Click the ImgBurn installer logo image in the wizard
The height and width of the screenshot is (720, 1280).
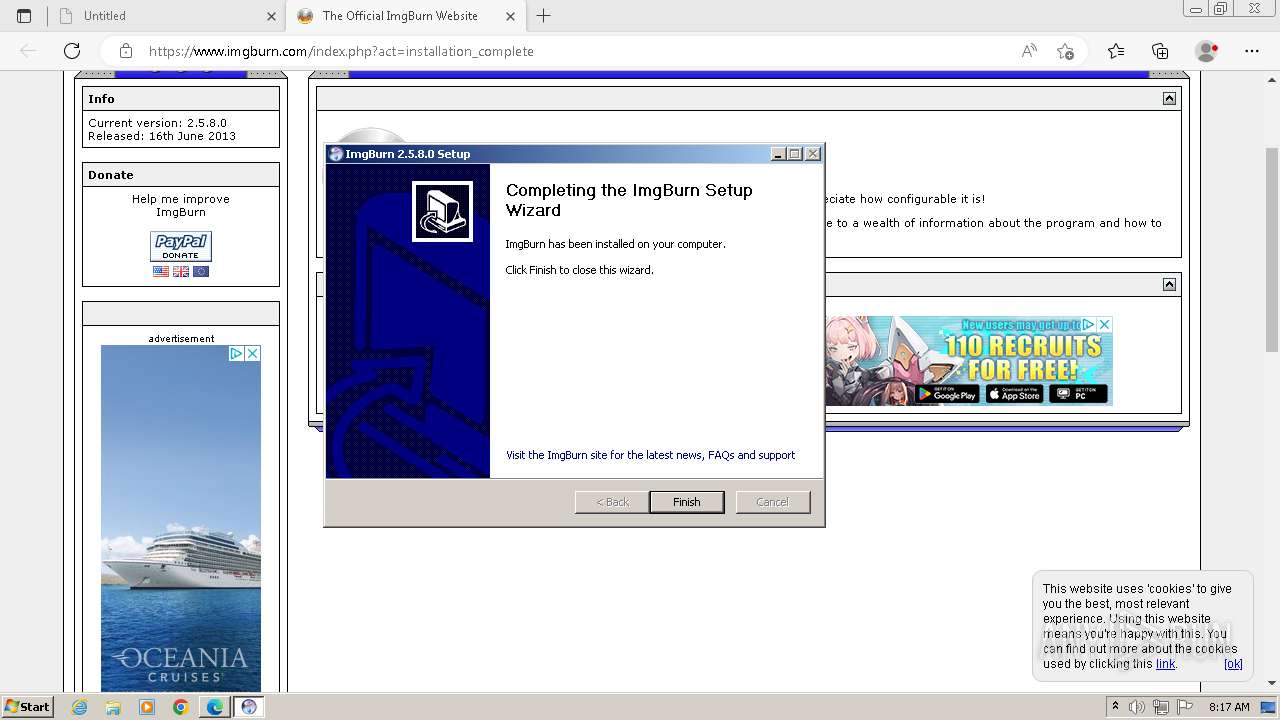(x=442, y=211)
